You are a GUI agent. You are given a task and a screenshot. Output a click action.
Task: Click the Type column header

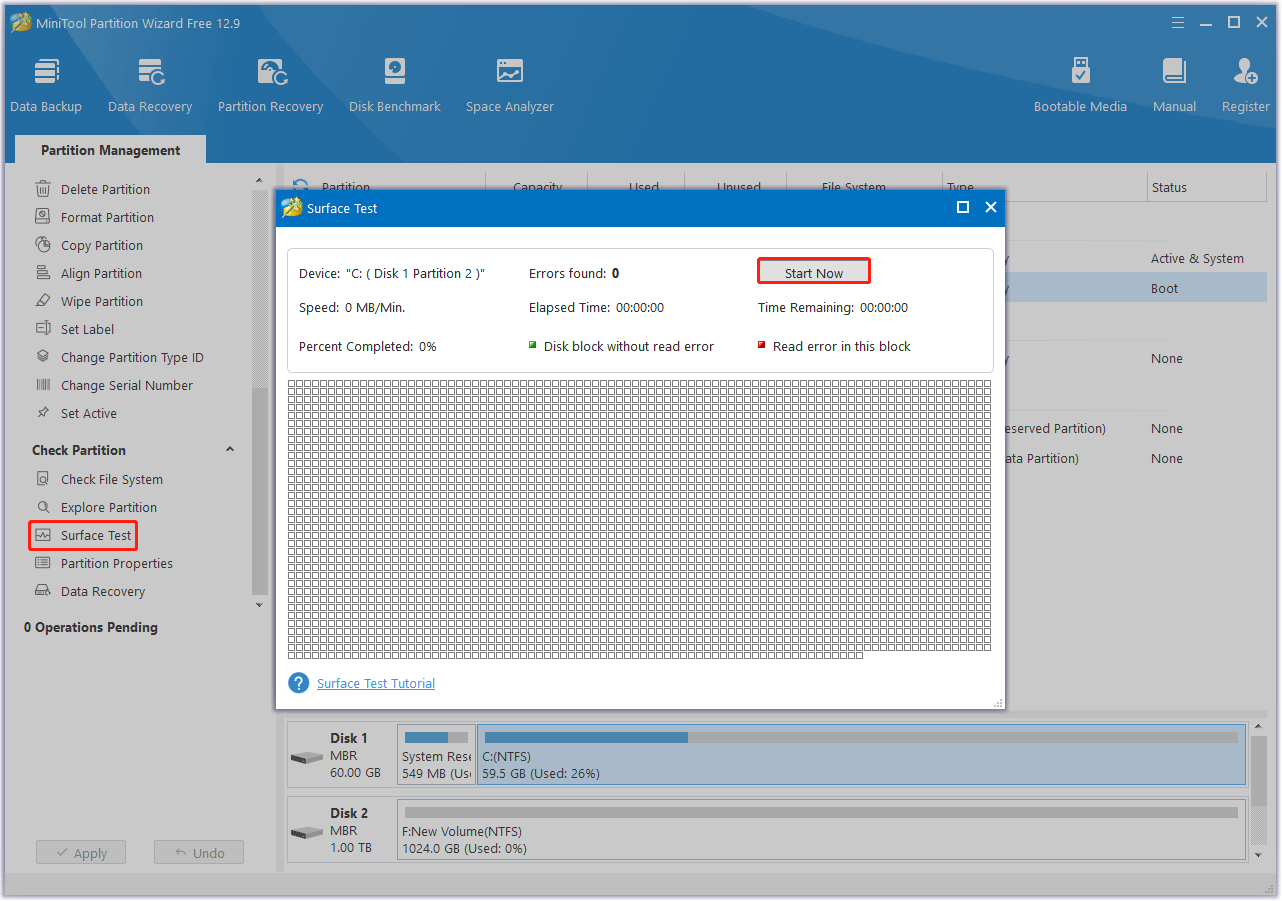1045,187
